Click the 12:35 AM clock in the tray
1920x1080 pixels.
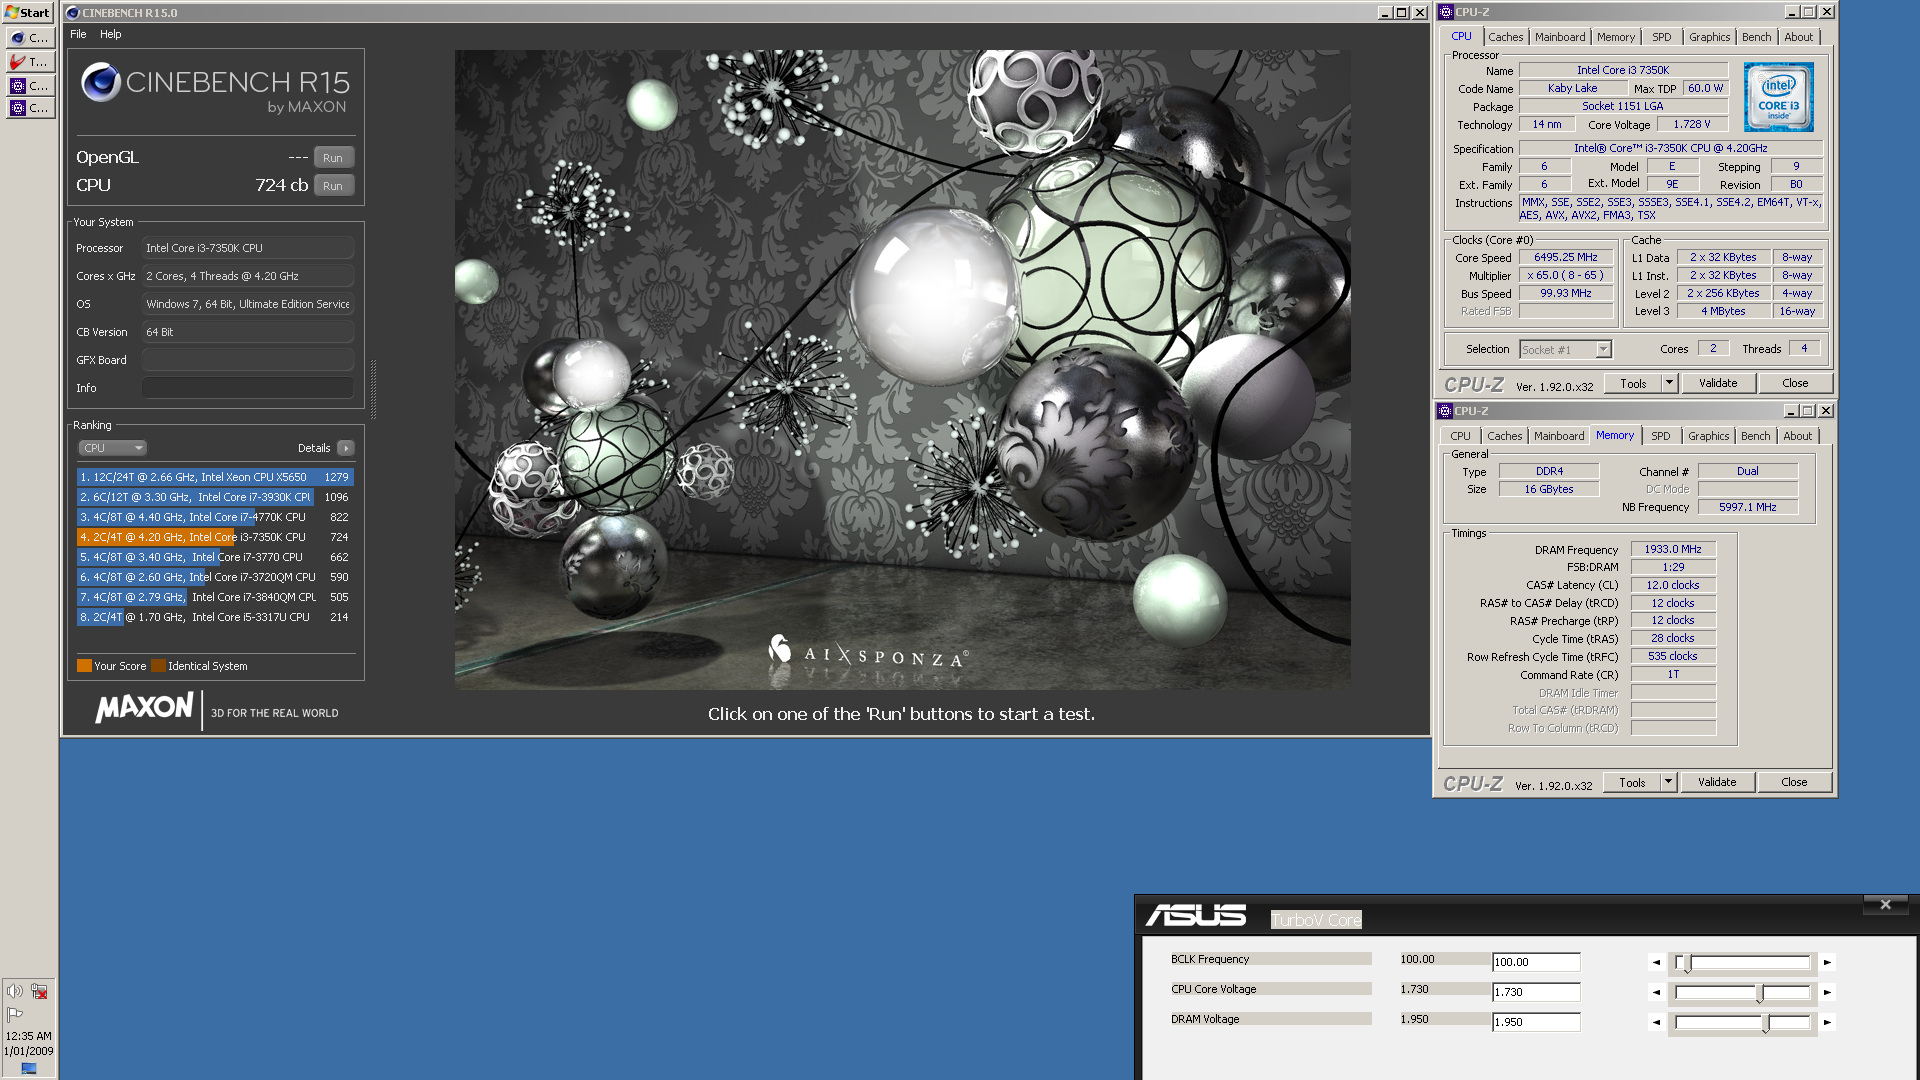(28, 1036)
